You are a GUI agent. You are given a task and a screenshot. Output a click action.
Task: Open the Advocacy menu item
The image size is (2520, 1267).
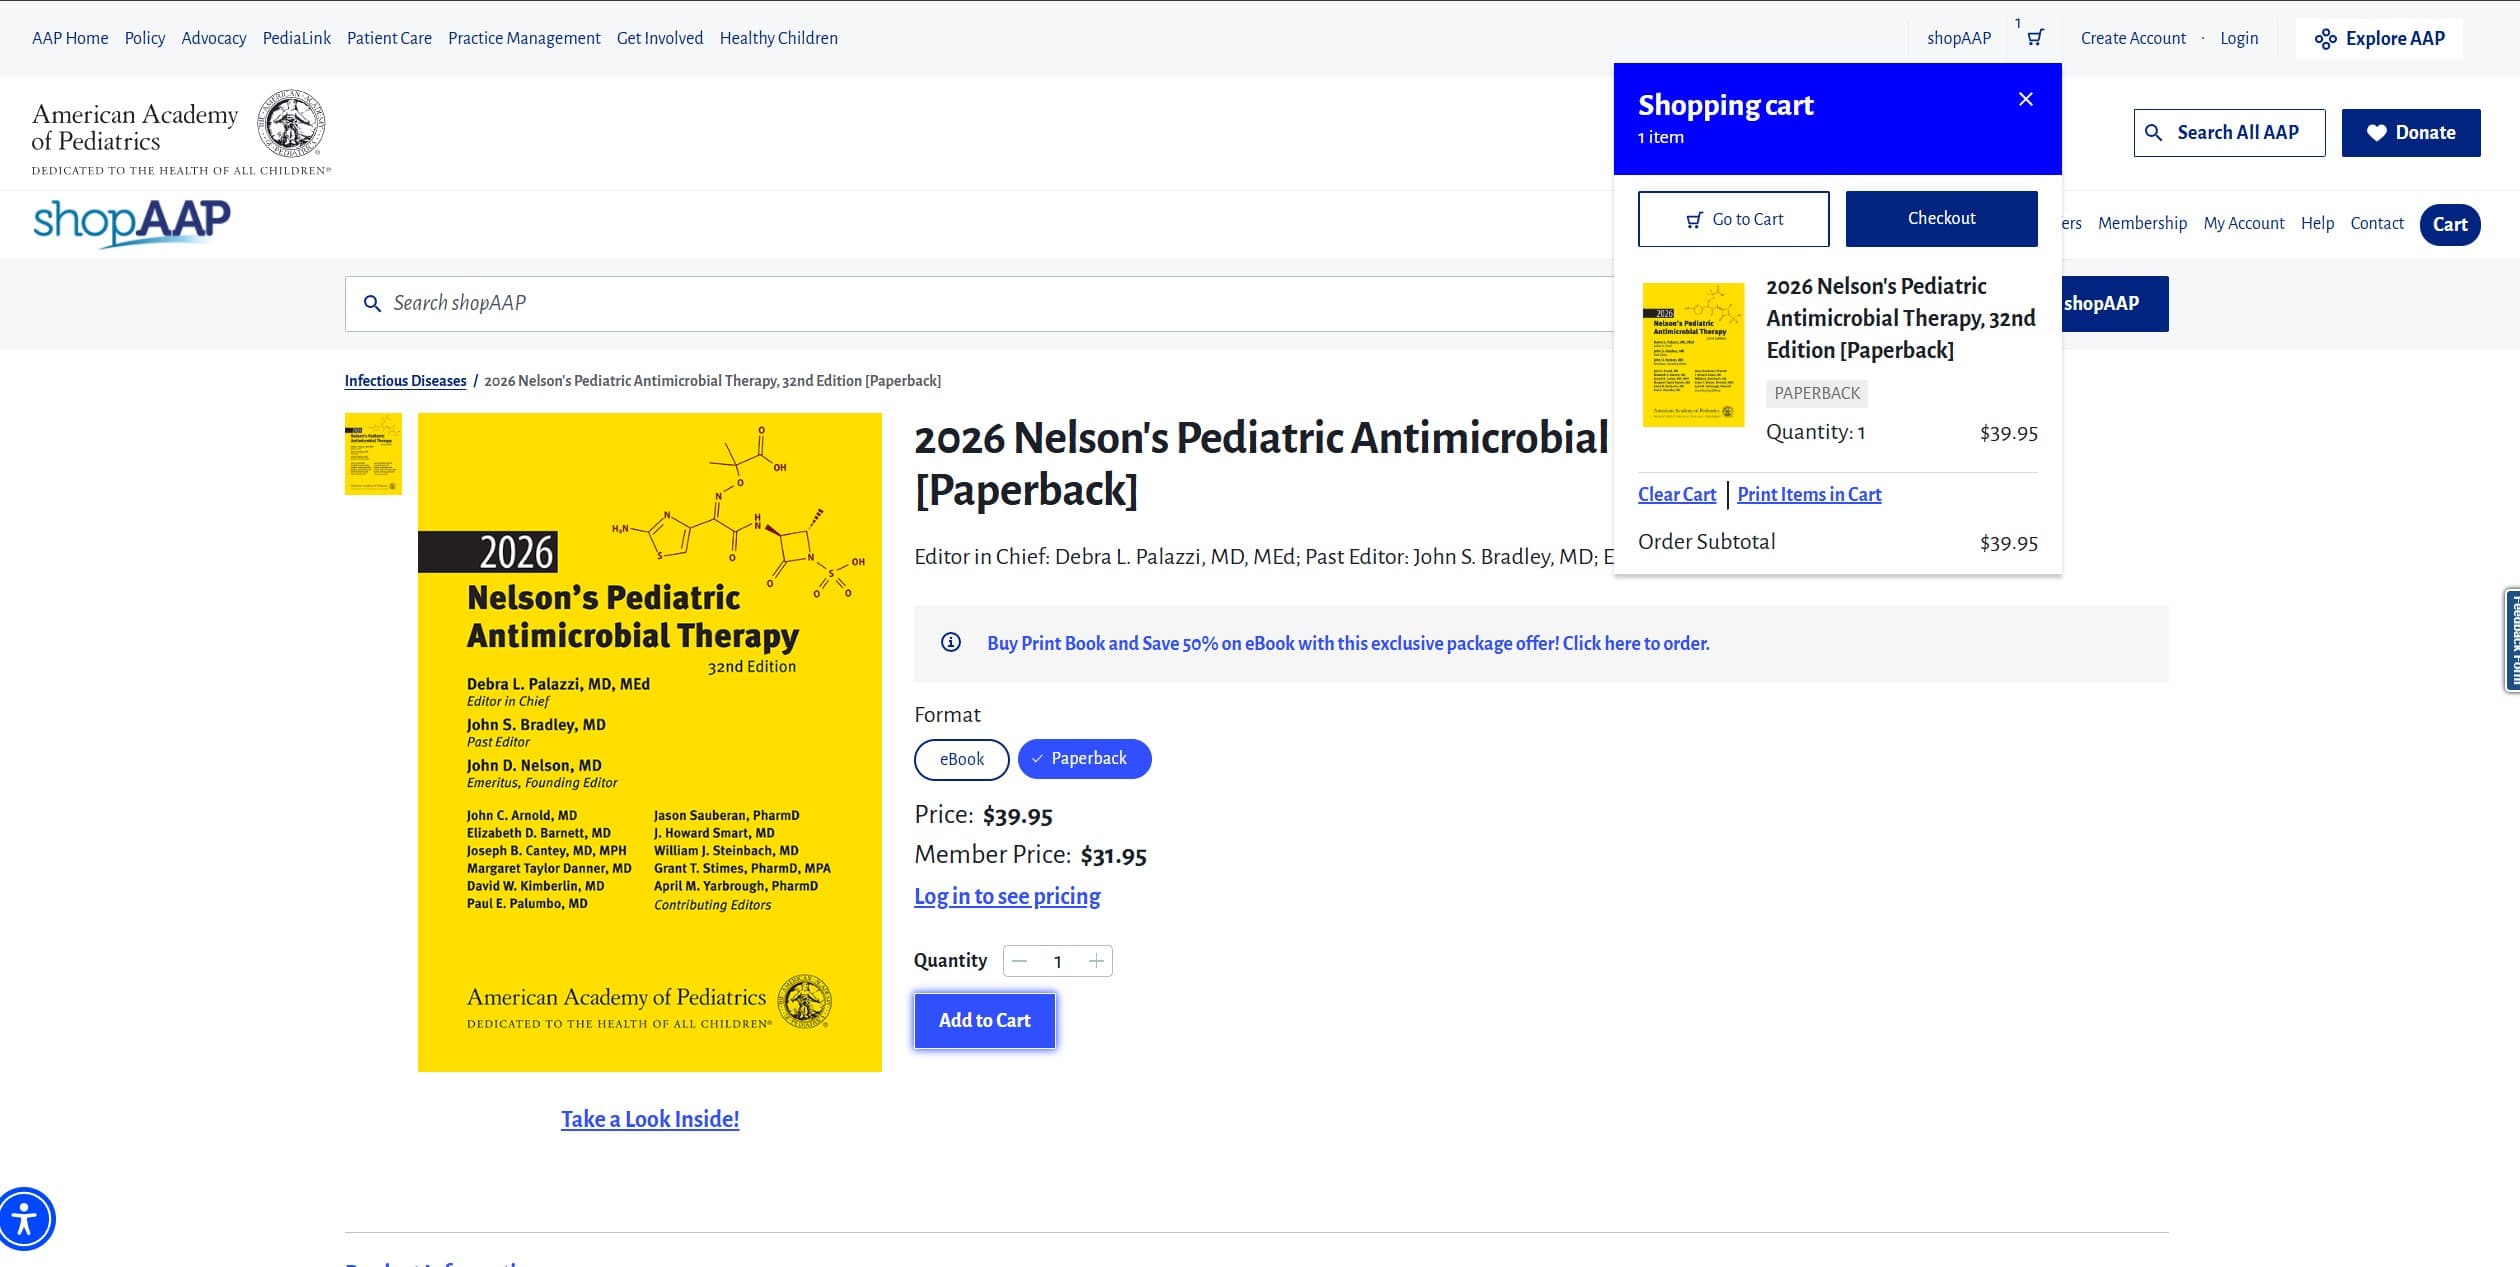click(214, 38)
